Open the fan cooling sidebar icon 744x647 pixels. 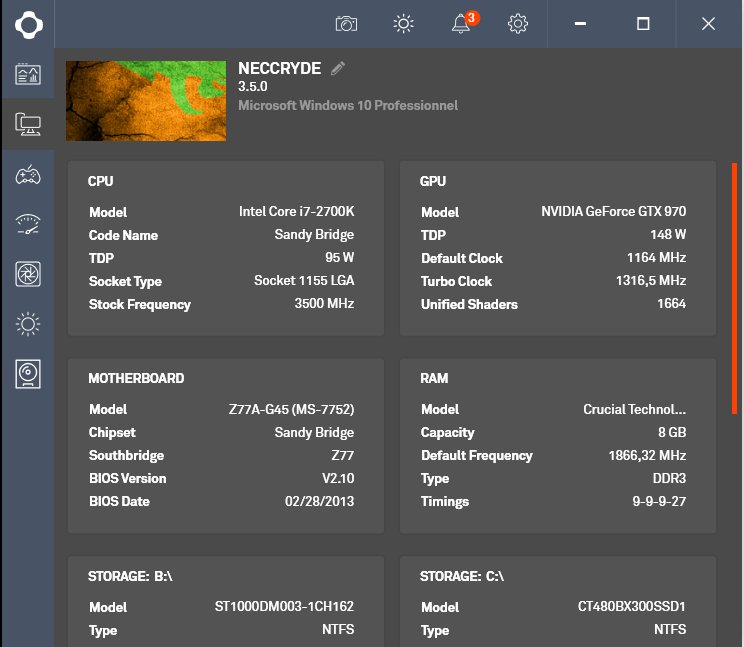pyautogui.click(x=27, y=274)
